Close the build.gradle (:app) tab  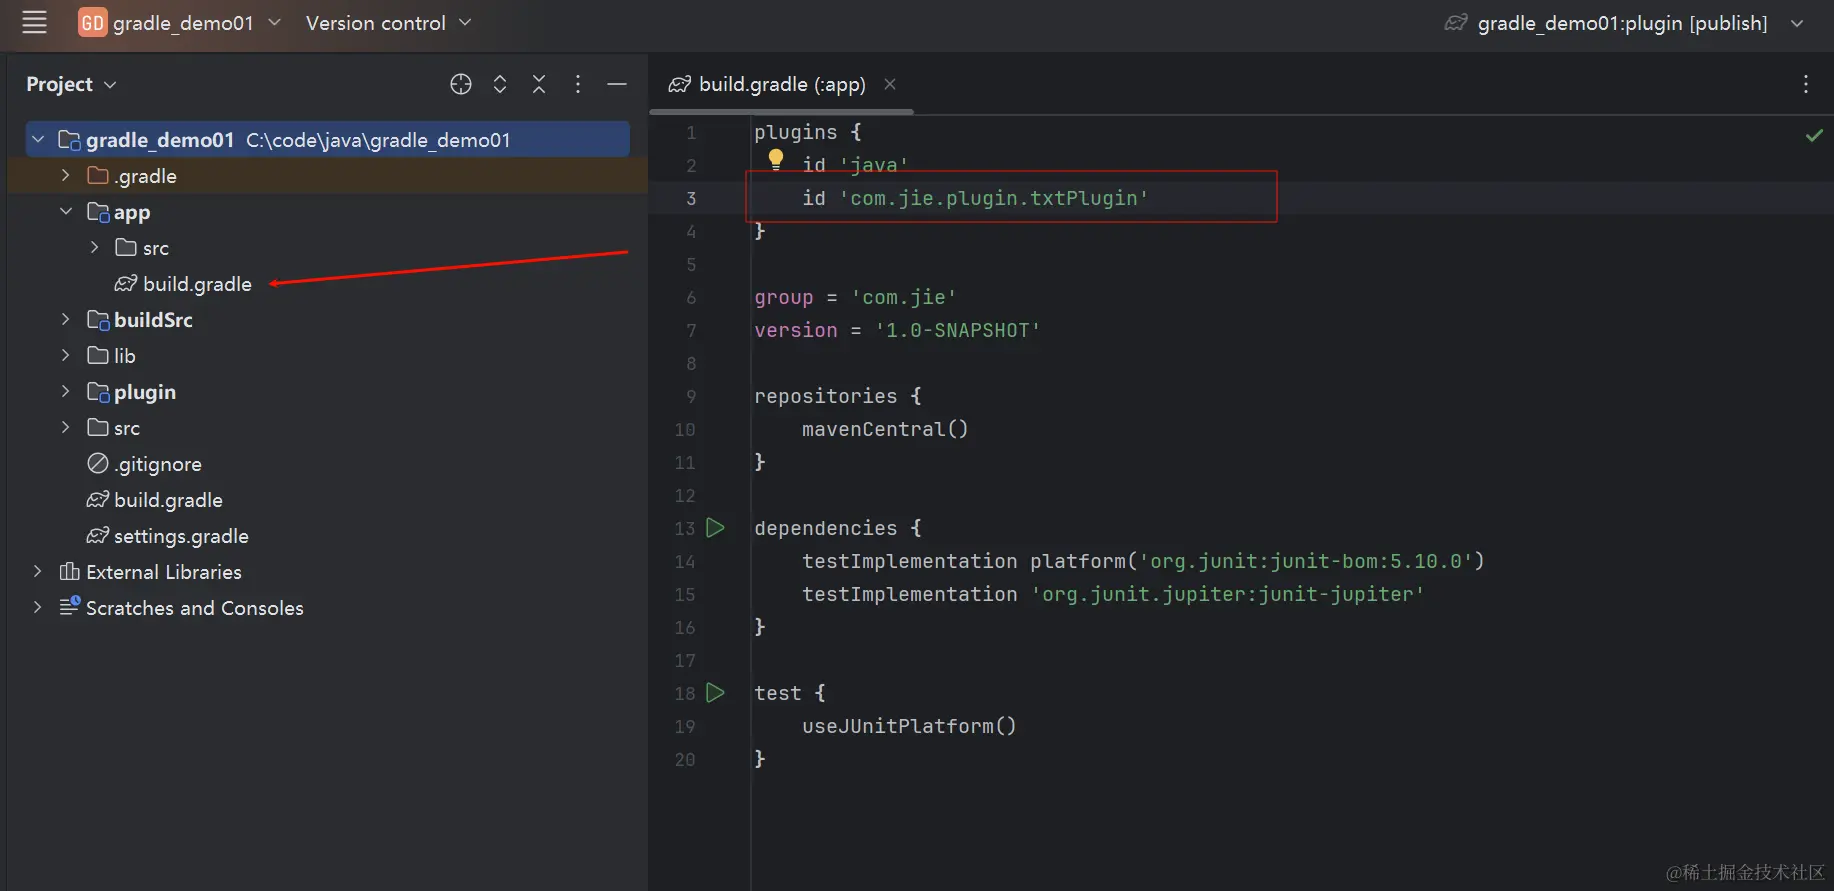[x=890, y=84]
